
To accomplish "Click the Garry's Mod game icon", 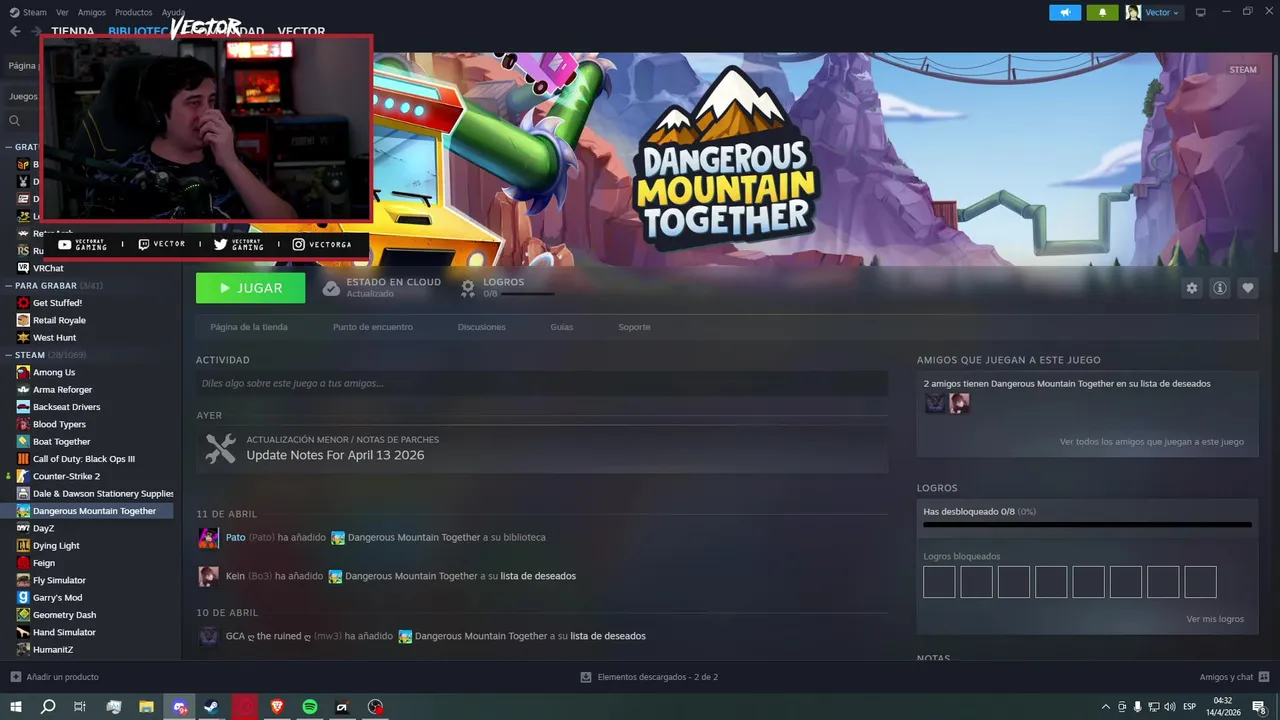I will 23,598.
